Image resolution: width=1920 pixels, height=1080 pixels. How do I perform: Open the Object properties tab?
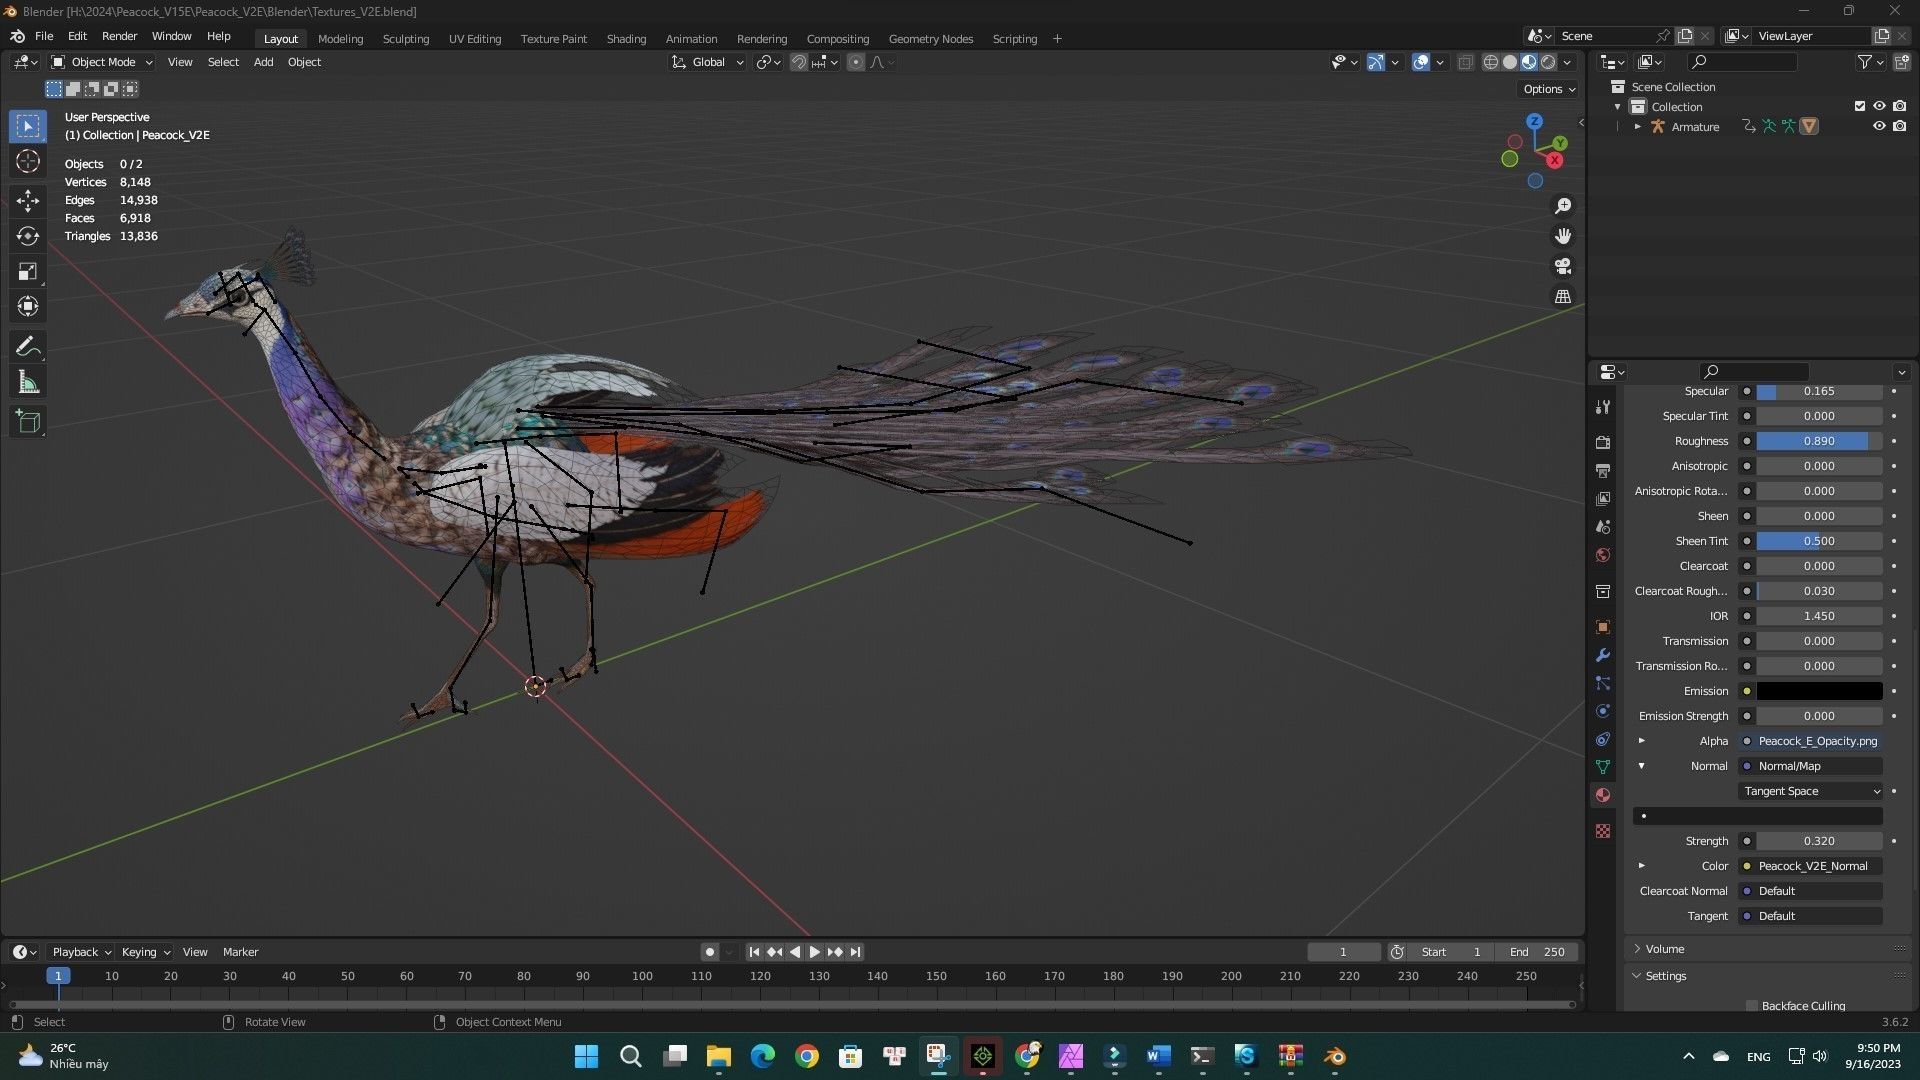[x=1603, y=627]
